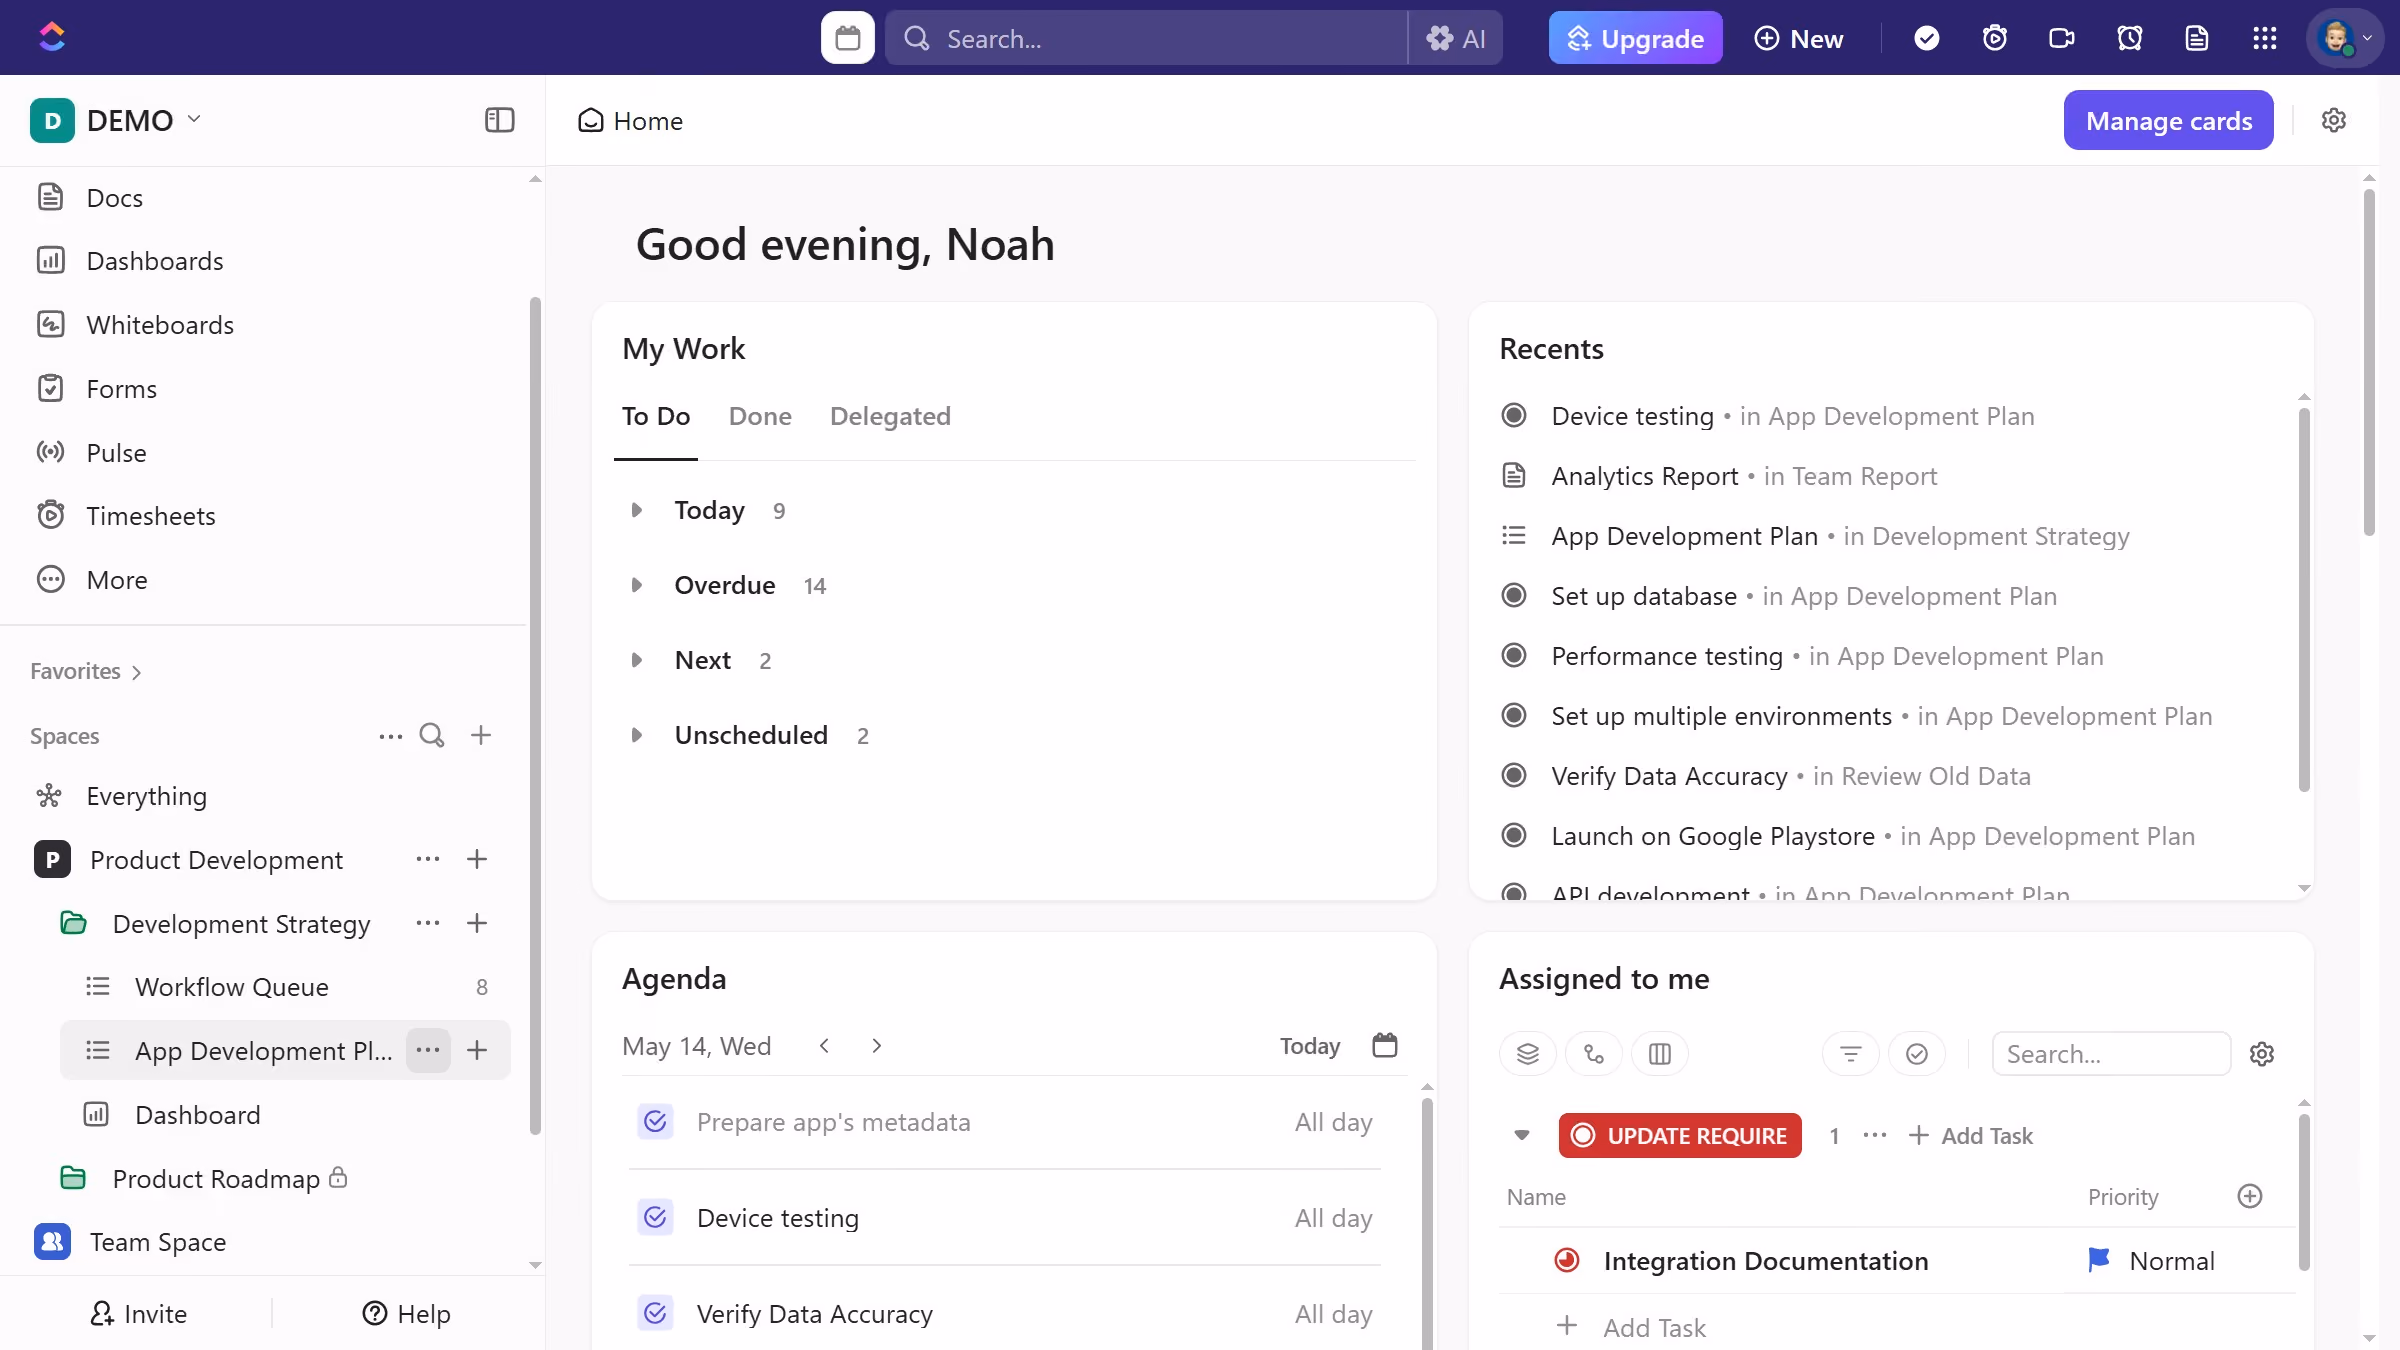Collapse the UPDATE REQUIRE task group
The width and height of the screenshot is (2400, 1350).
(x=1522, y=1135)
